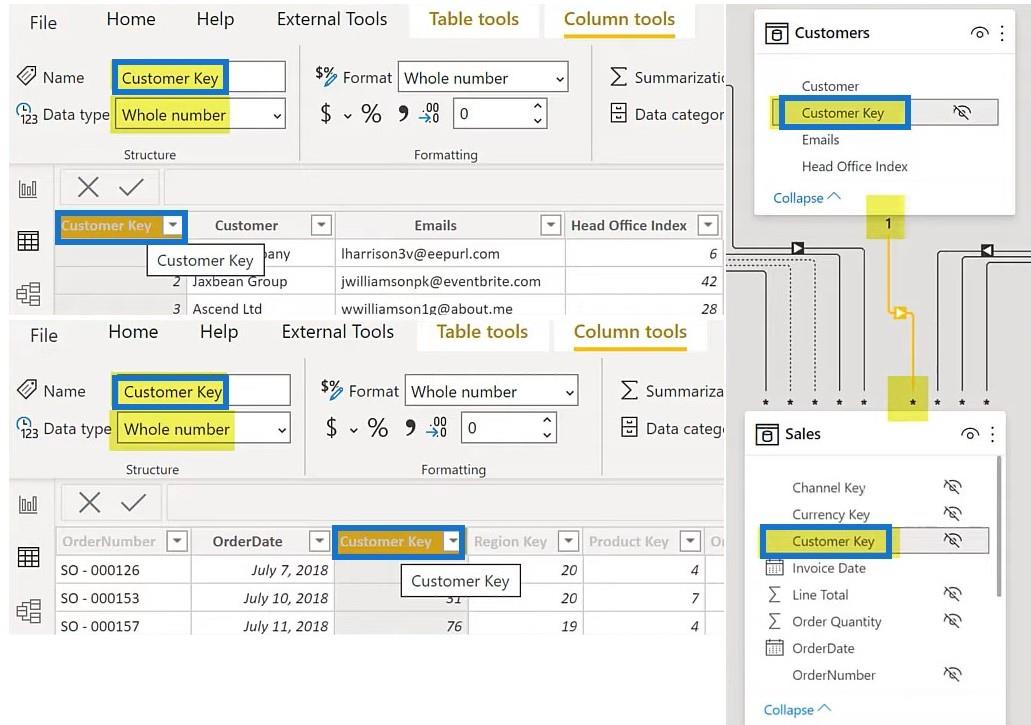Select Column tools tab in lower ribbon
Image resolution: width=1031 pixels, height=725 pixels.
(x=630, y=332)
